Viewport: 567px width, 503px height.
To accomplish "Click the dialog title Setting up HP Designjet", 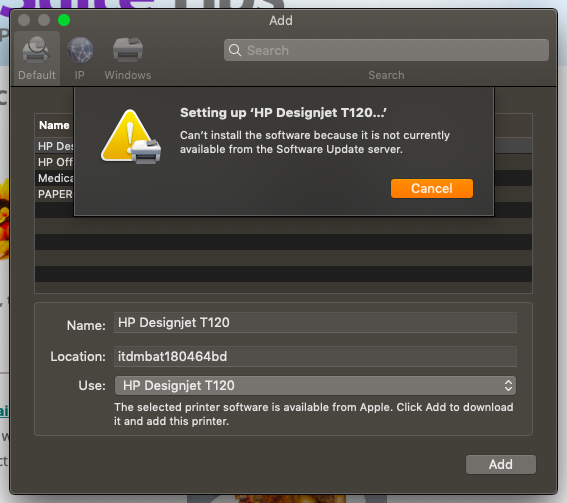I will pyautogui.click(x=284, y=113).
